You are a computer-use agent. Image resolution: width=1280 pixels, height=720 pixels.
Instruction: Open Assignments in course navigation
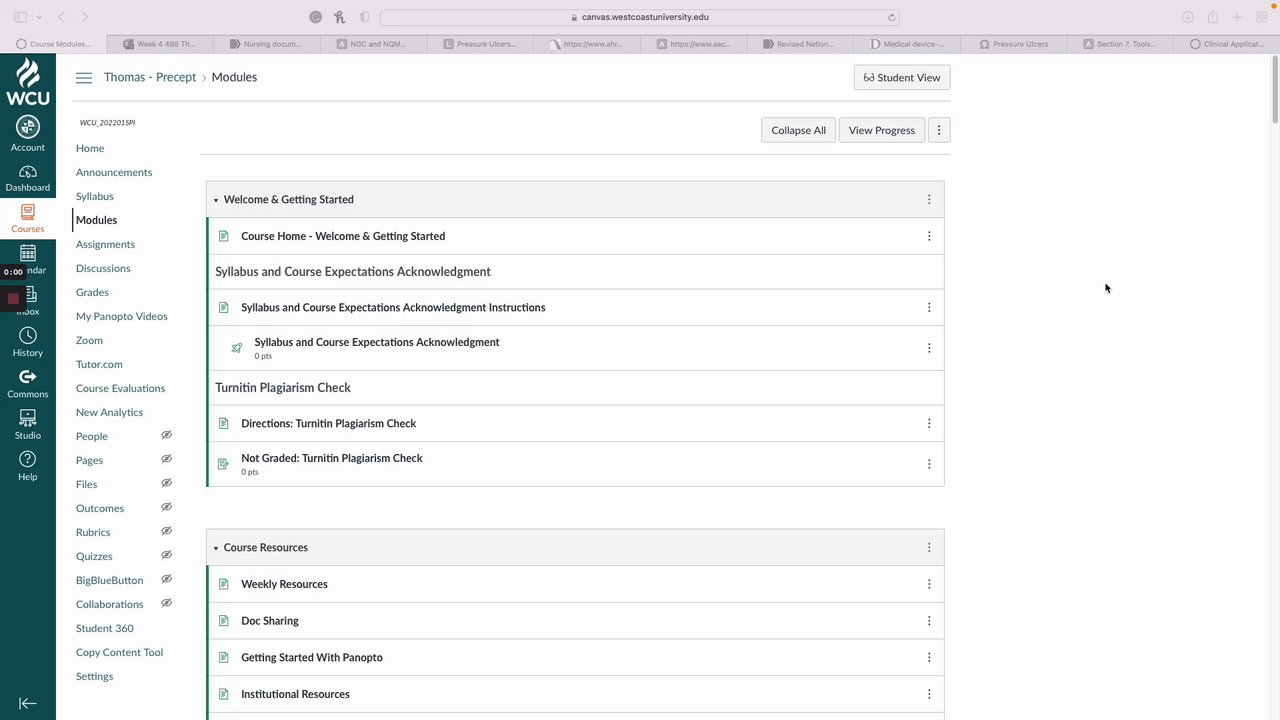105,244
